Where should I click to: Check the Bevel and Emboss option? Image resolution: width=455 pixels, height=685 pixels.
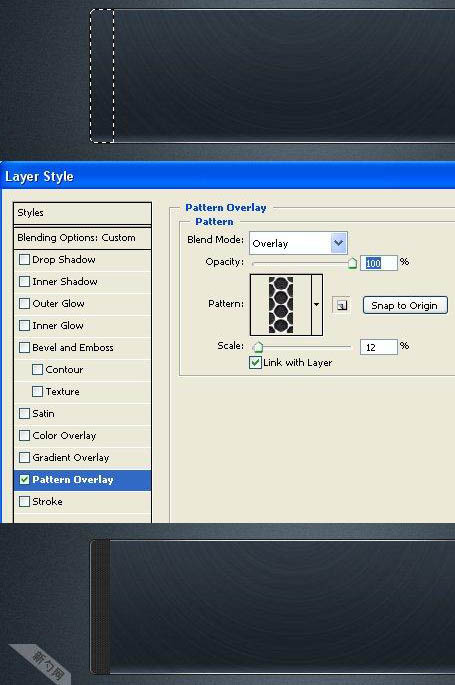pyautogui.click(x=24, y=347)
